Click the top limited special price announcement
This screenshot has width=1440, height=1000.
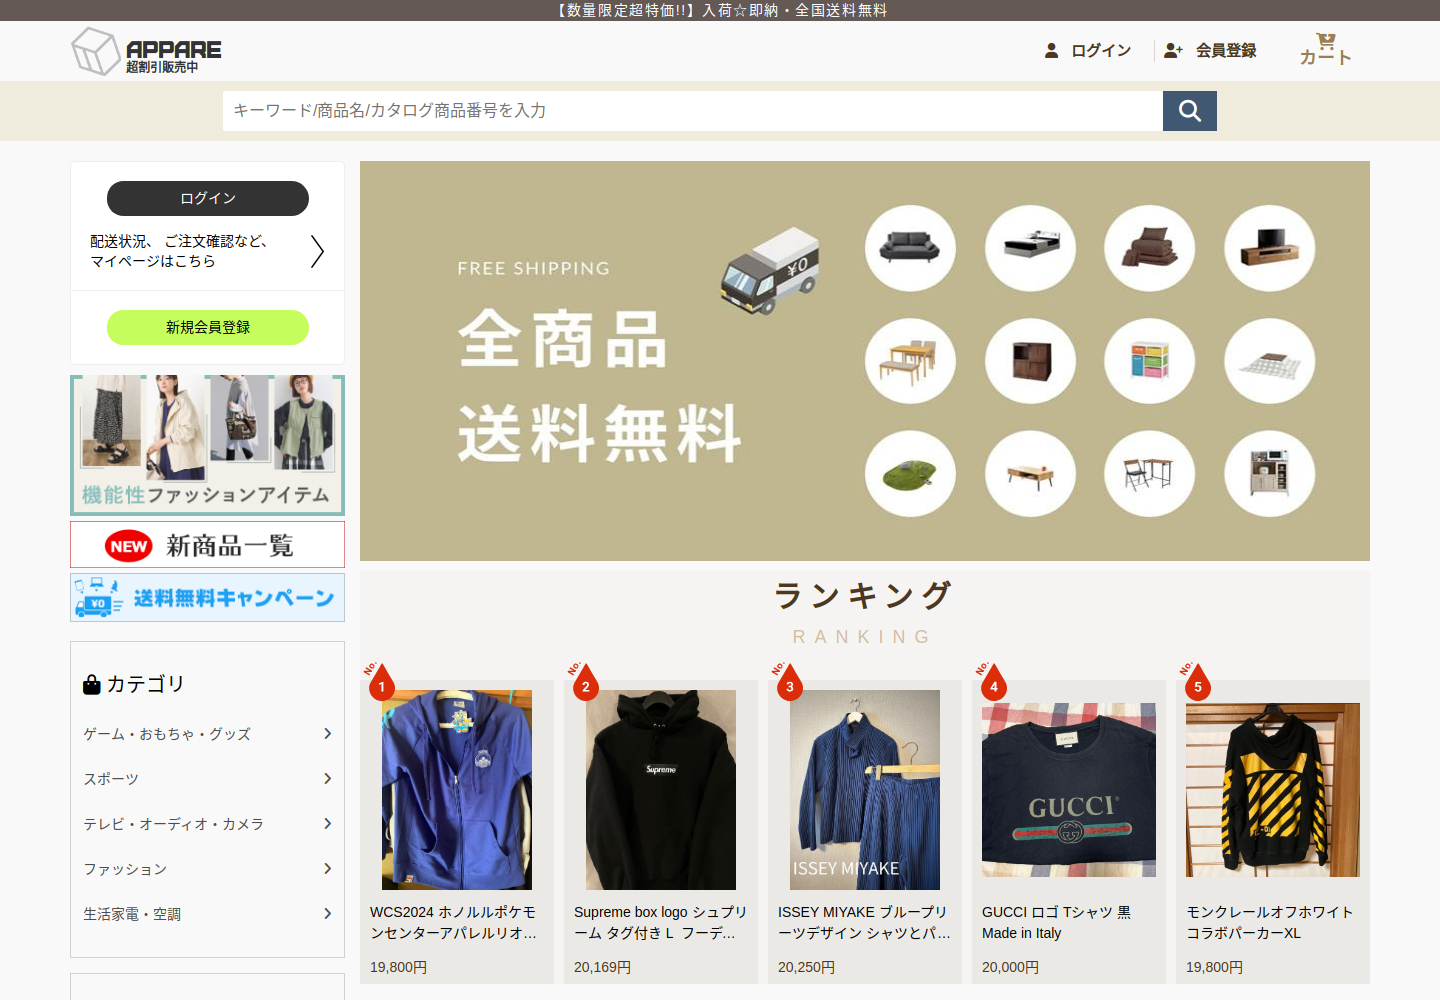[x=720, y=10]
